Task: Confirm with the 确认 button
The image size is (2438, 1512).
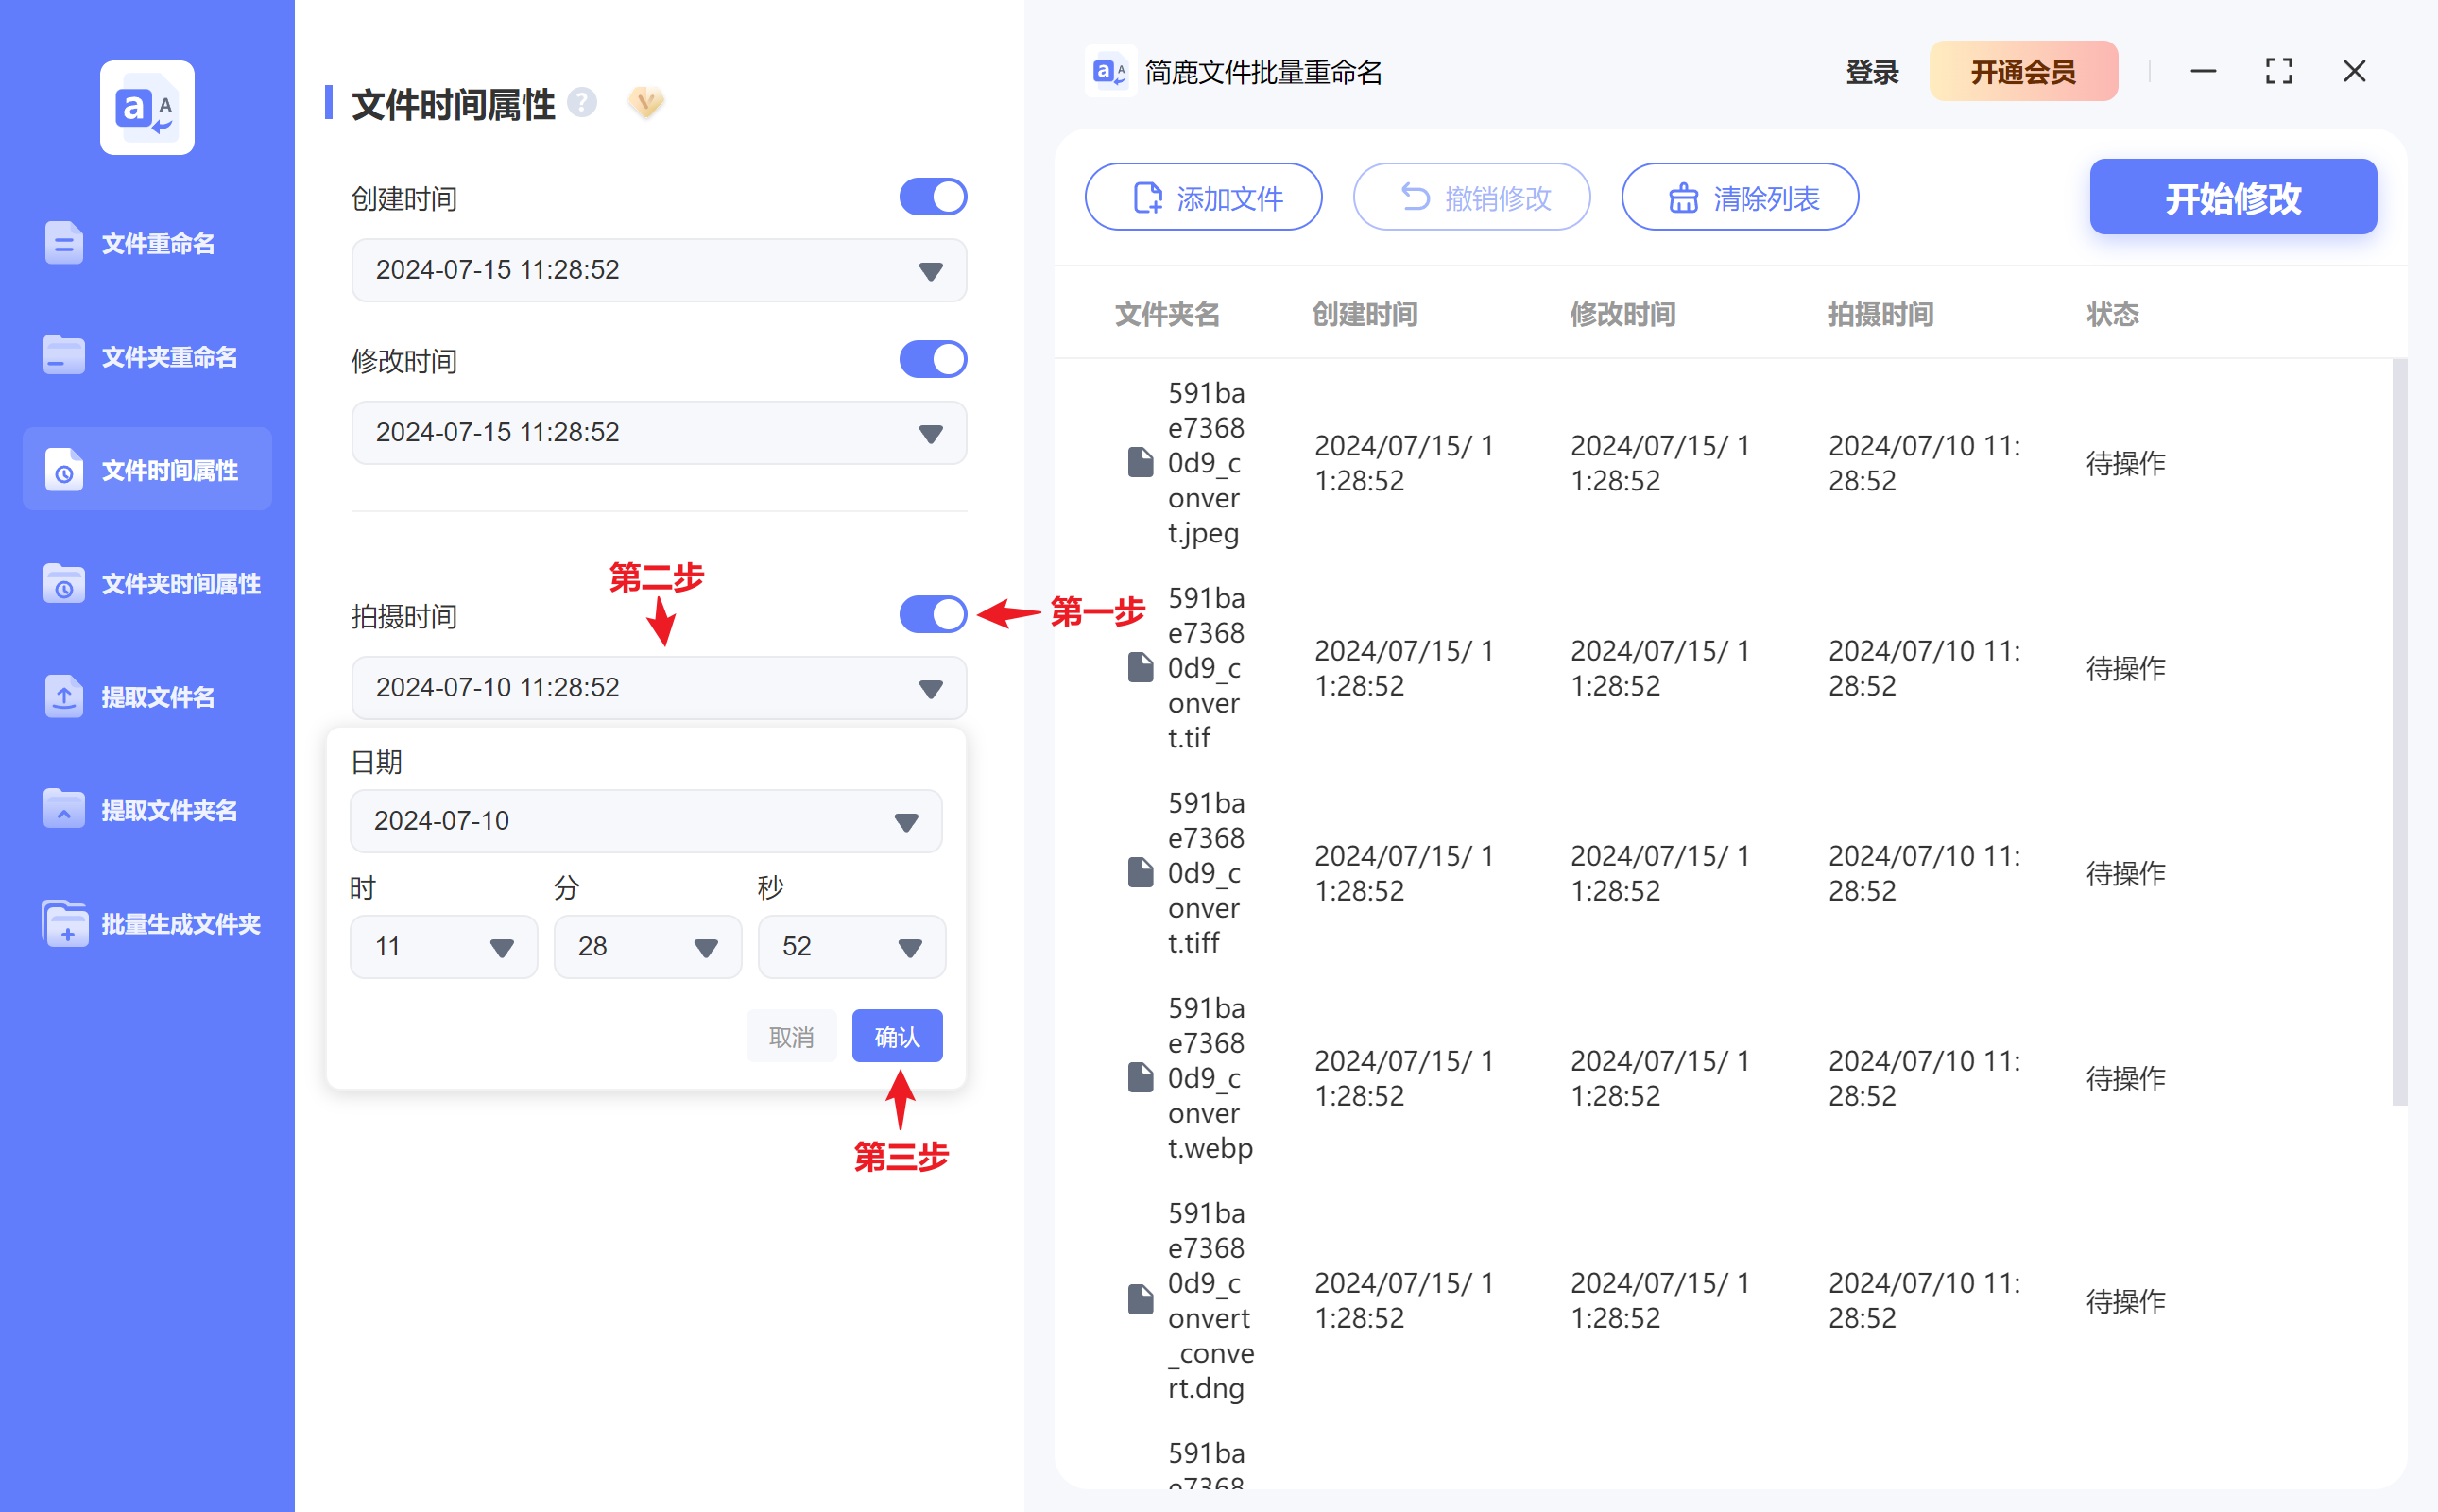Action: [897, 1035]
